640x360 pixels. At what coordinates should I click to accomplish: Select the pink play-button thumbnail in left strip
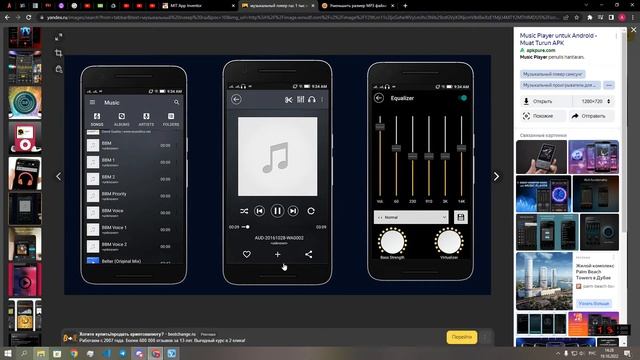click(x=25, y=280)
